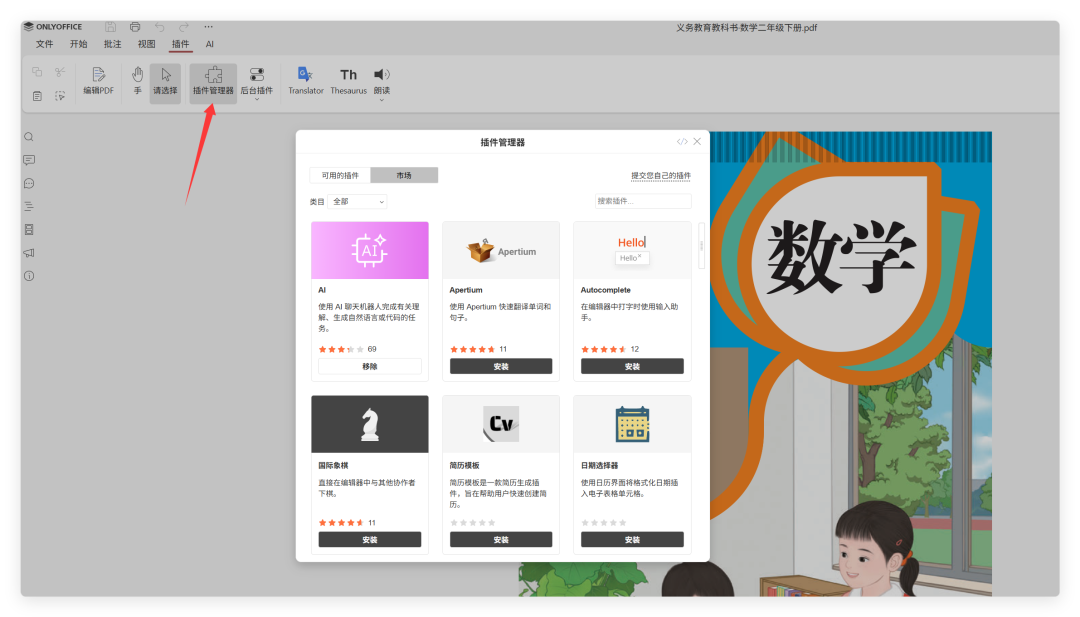The image size is (1080, 617).
Task: Click the 搜索插件 search field
Action: click(x=643, y=201)
